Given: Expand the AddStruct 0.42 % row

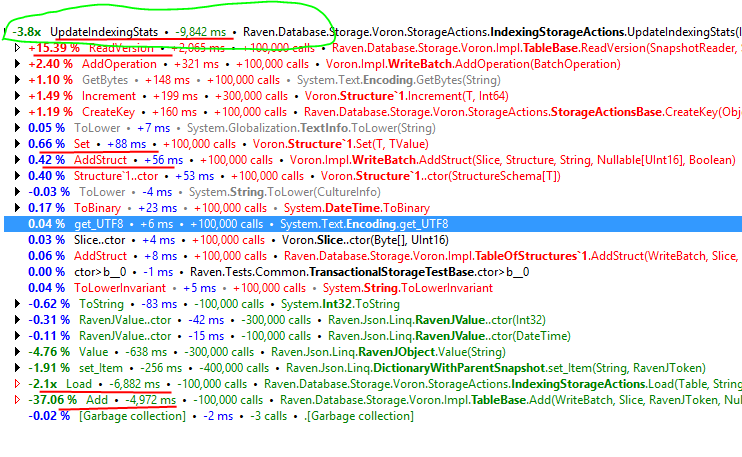Looking at the screenshot, I should pos(17,160).
